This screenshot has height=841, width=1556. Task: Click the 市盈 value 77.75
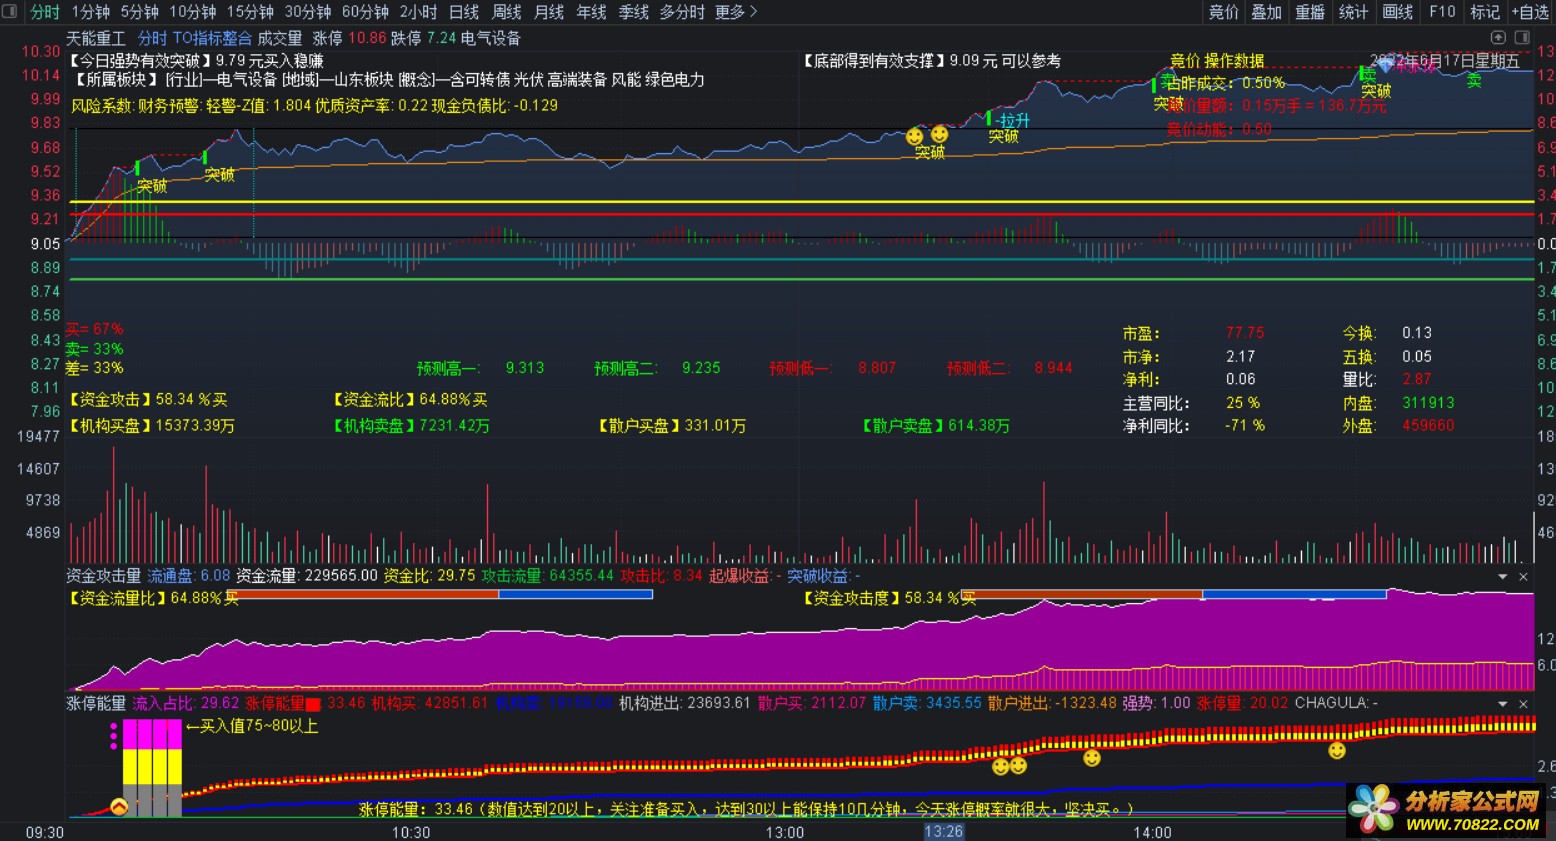click(1245, 333)
